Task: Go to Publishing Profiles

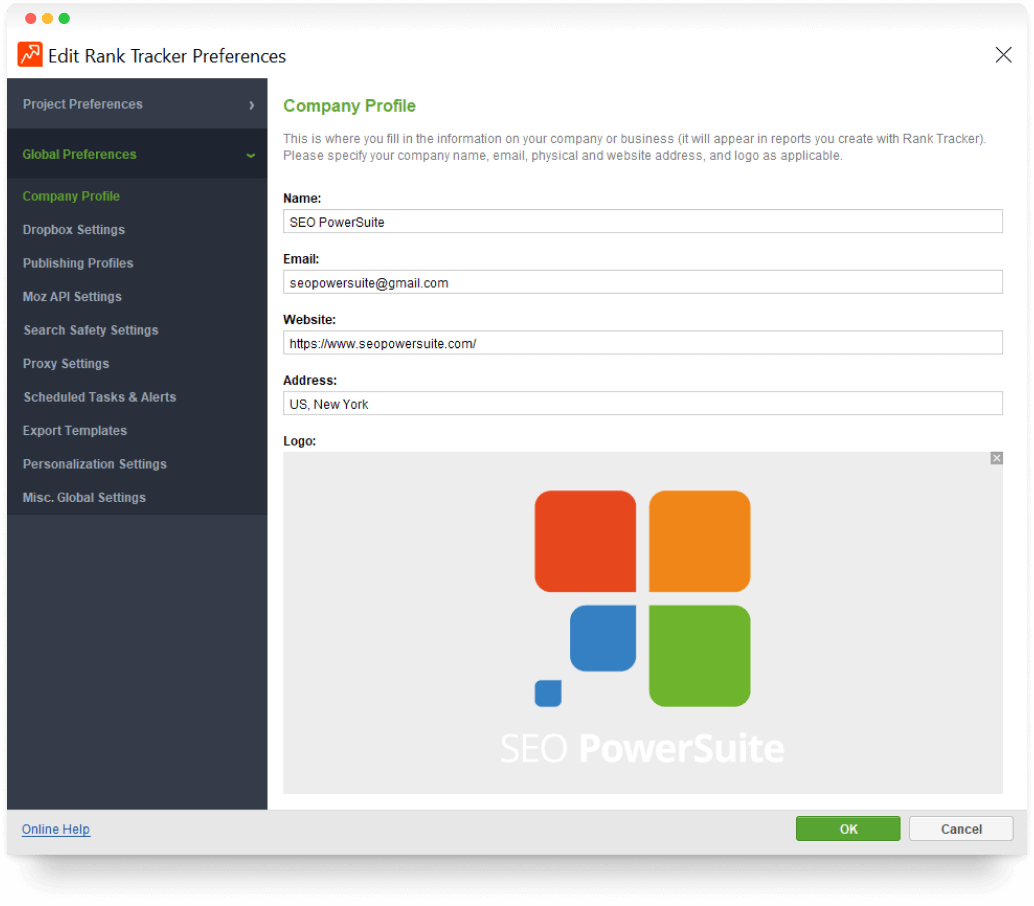Action: 78,263
